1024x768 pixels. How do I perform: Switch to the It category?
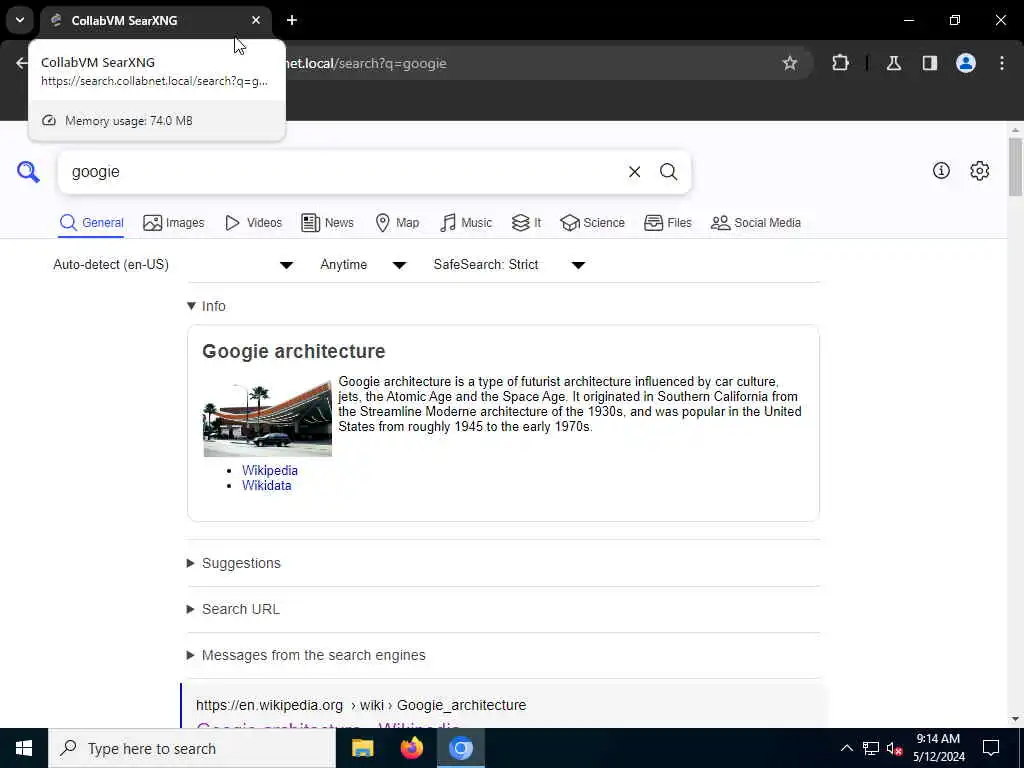coord(526,223)
